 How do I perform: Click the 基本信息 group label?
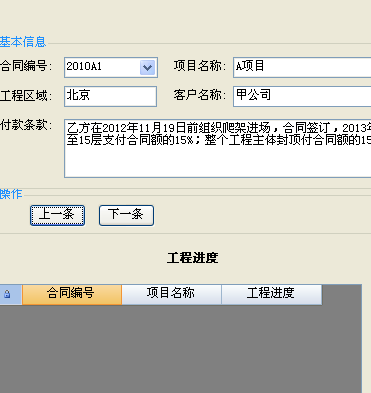(23, 42)
